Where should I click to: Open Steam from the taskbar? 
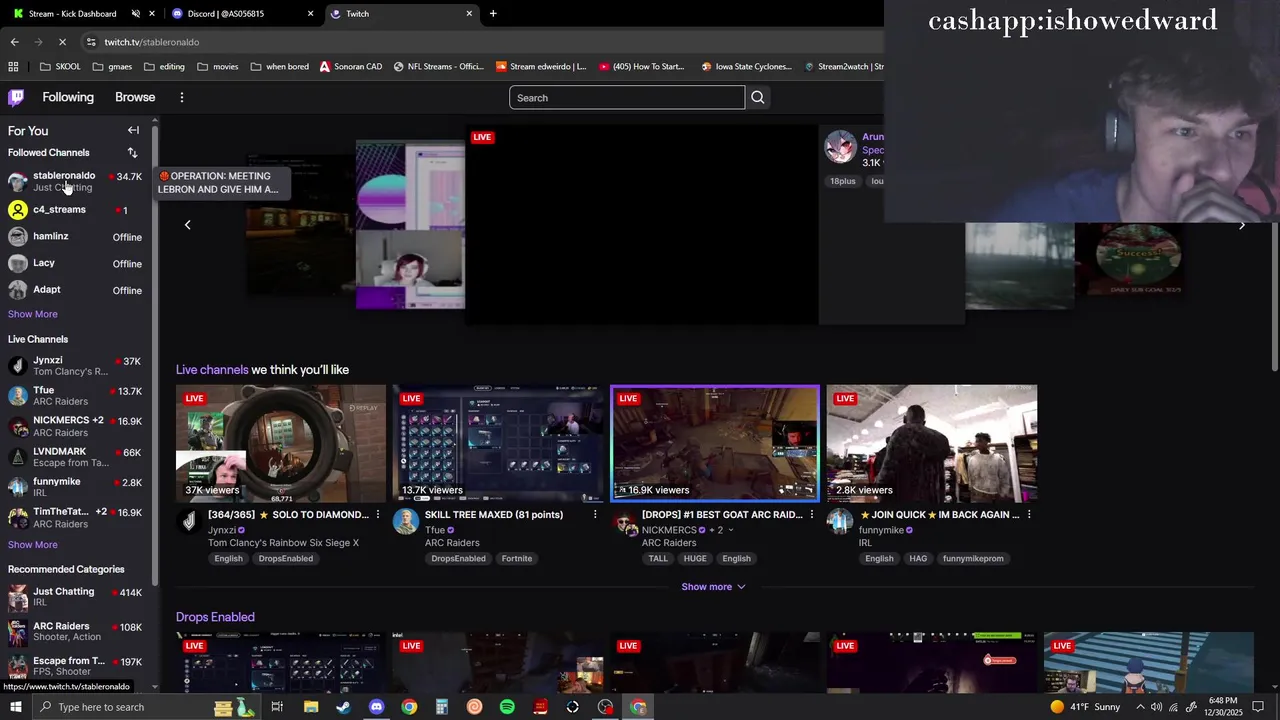[x=343, y=707]
